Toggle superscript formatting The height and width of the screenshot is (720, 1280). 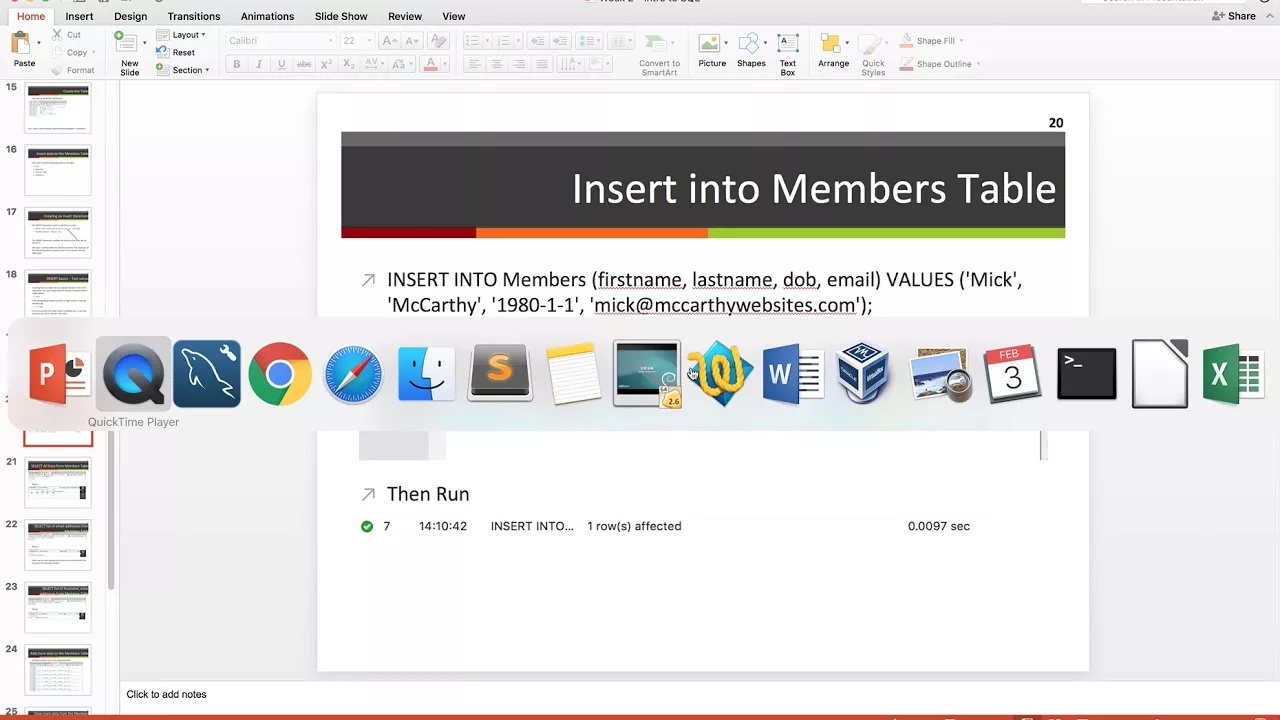pyautogui.click(x=327, y=64)
